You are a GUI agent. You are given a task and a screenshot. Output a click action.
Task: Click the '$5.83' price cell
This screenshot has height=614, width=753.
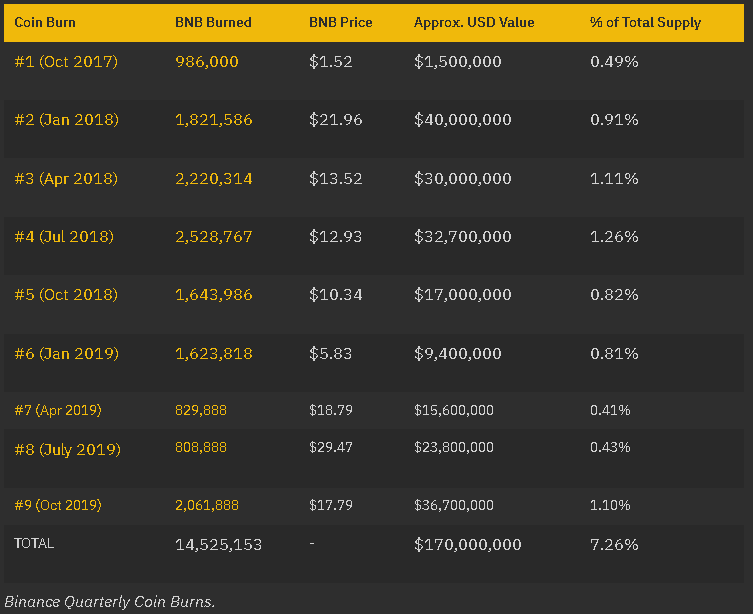331,354
